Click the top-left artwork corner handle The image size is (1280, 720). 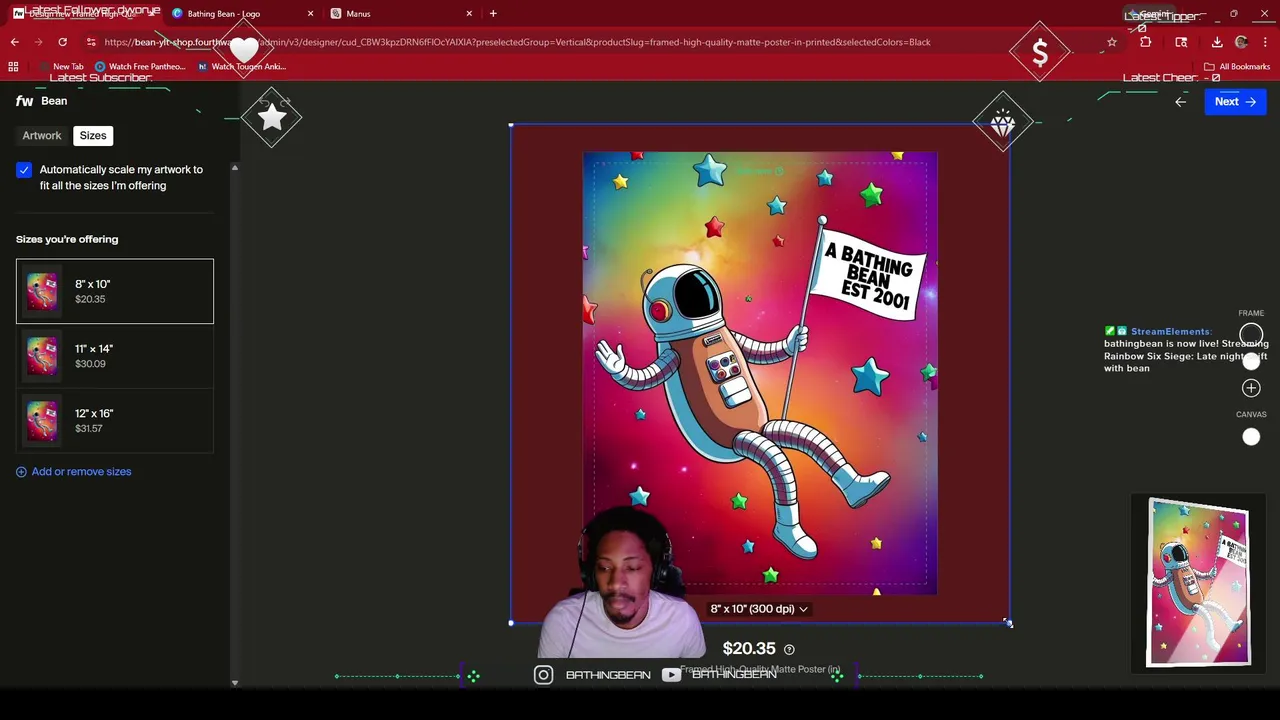[x=511, y=125]
